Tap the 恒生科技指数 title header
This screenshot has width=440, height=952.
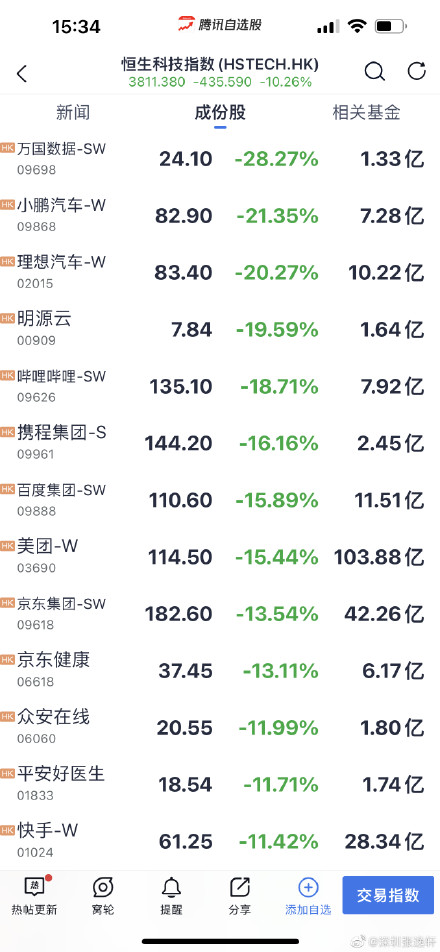220,64
